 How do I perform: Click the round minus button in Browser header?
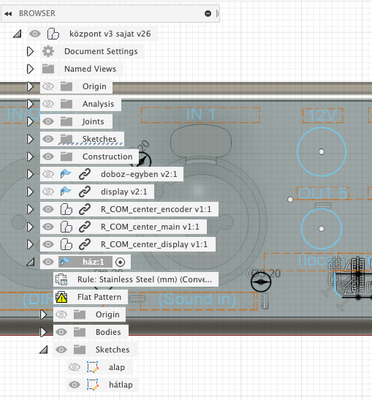pos(208,14)
